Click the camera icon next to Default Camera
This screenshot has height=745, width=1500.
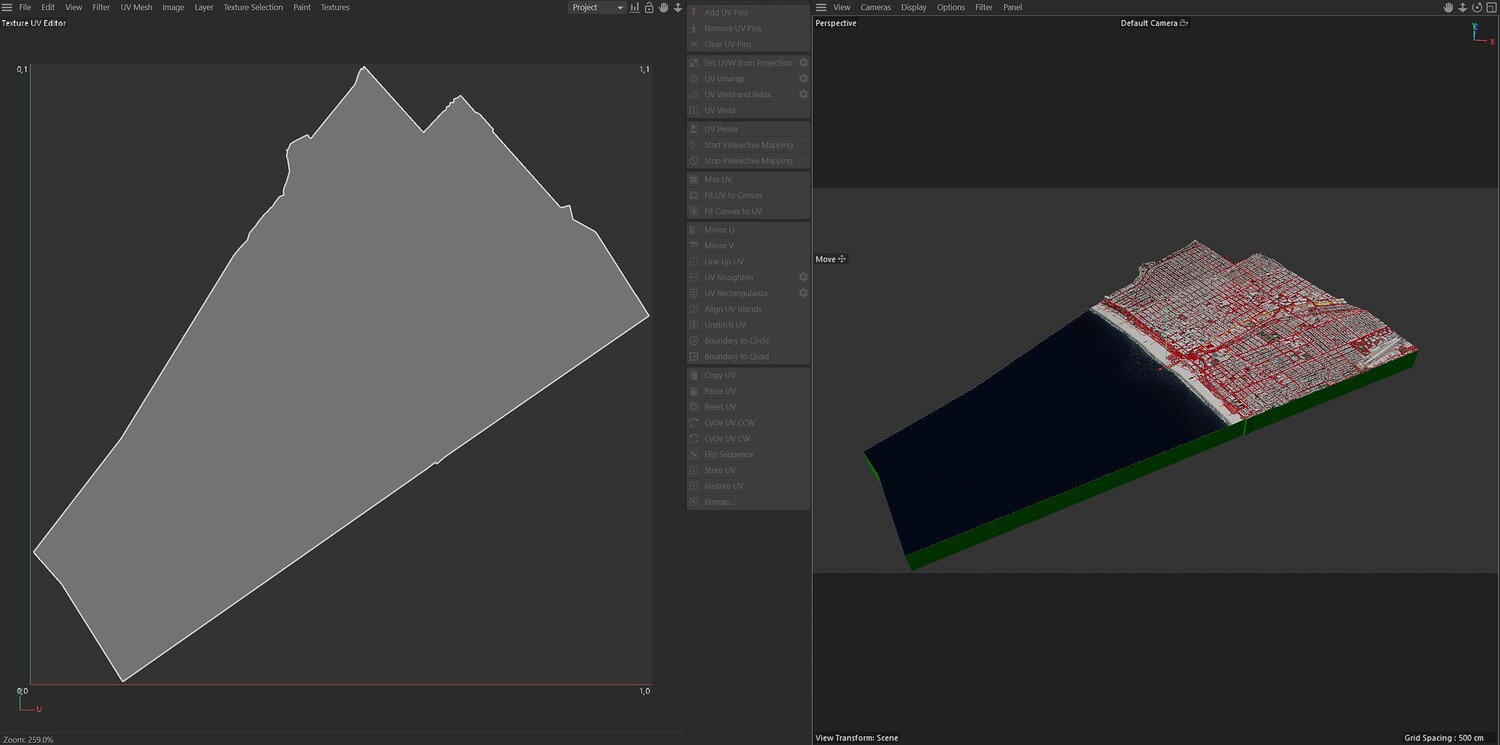coord(1184,23)
